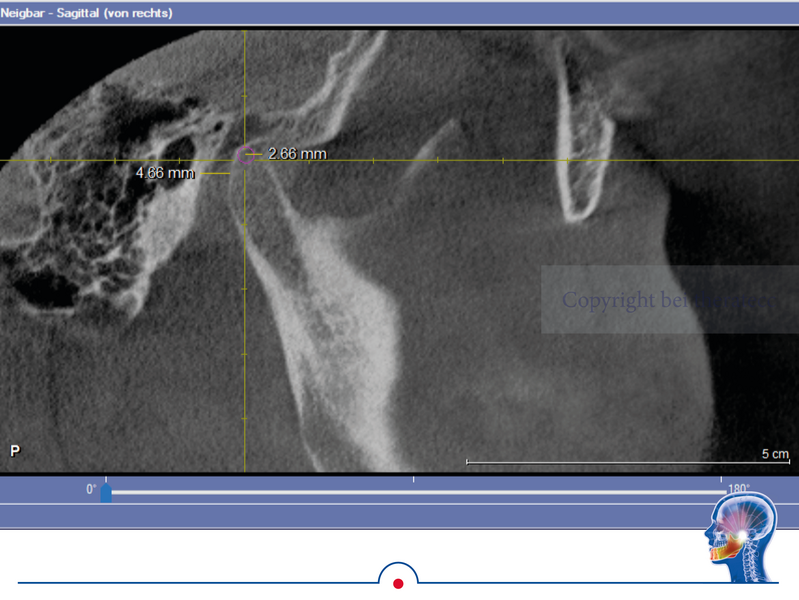Click the red dot page marker
Viewport: 799px width, 600px height.
(398, 583)
